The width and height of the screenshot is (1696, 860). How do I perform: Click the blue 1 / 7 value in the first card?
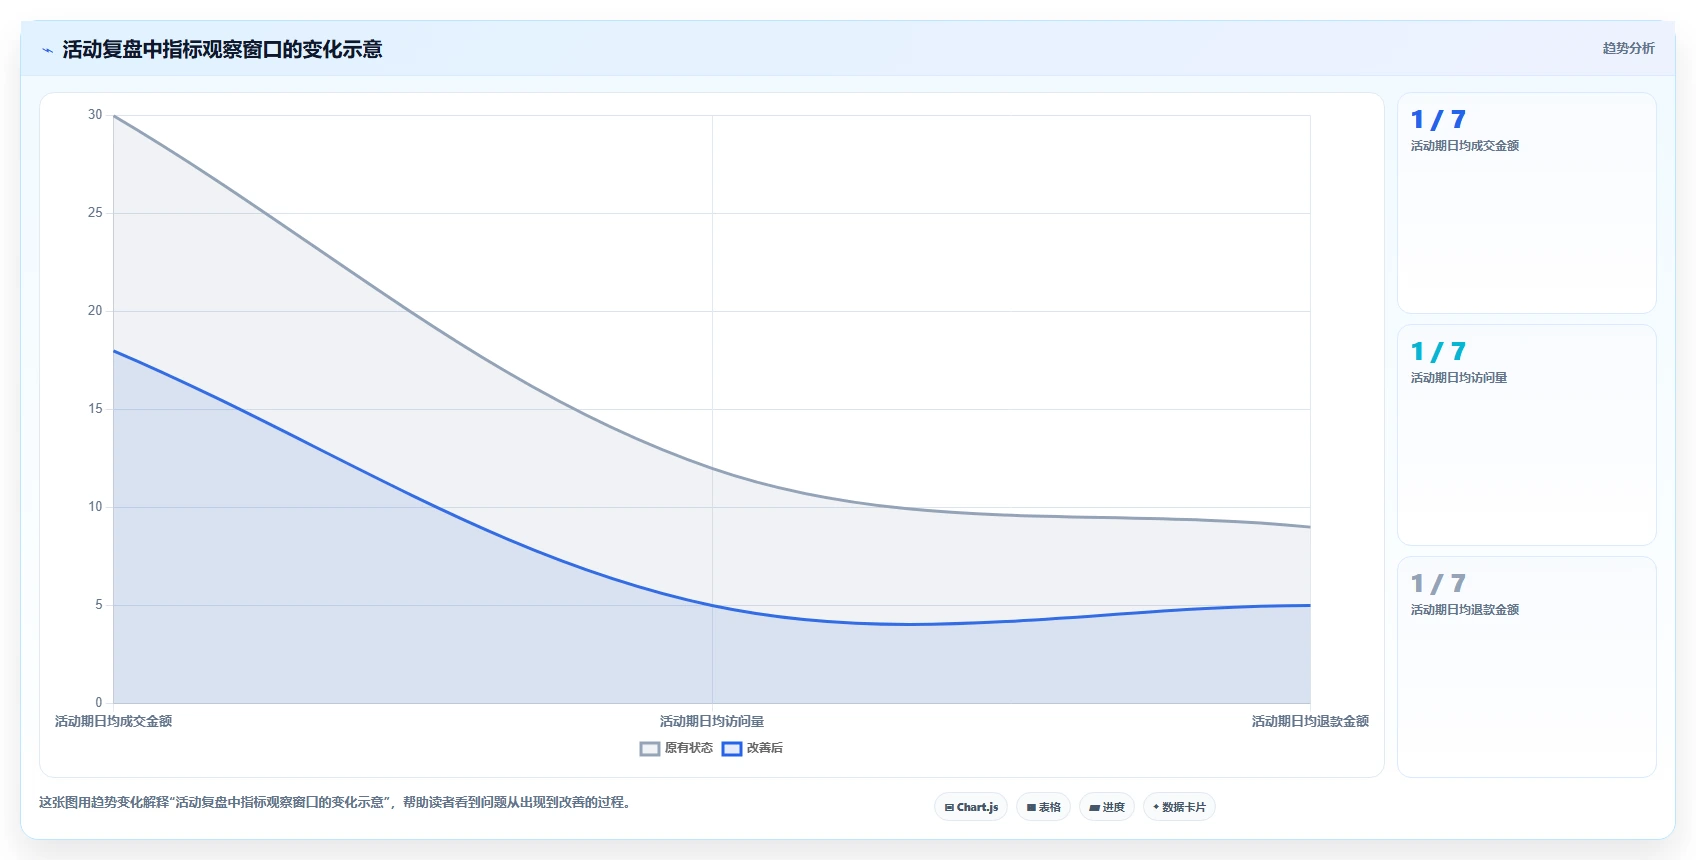pos(1438,120)
